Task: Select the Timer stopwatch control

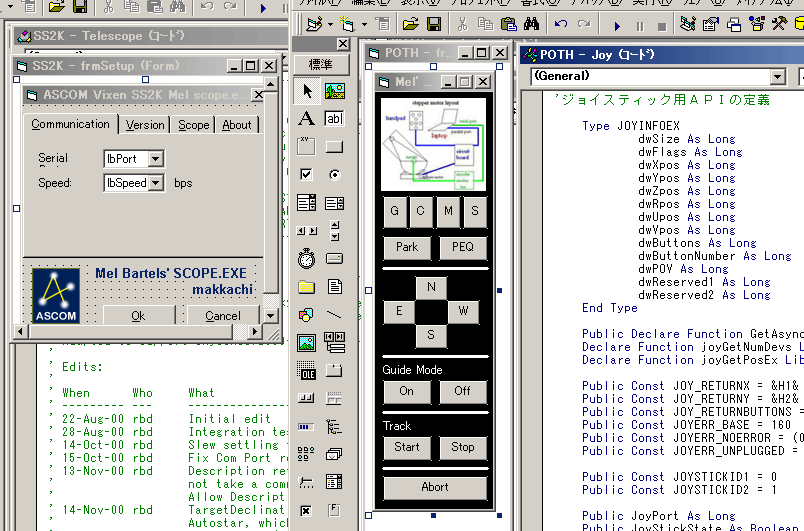Action: coord(307,258)
